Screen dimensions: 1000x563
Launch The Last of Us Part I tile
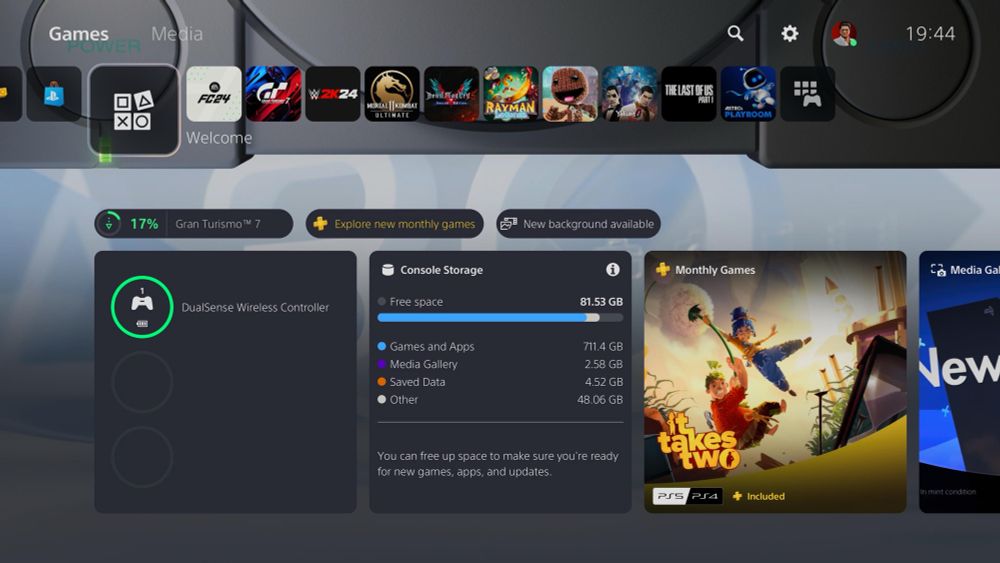point(689,94)
